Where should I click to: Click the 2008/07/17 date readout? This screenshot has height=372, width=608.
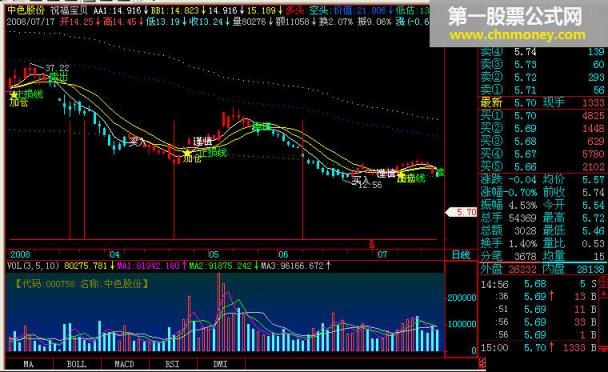pyautogui.click(x=31, y=21)
